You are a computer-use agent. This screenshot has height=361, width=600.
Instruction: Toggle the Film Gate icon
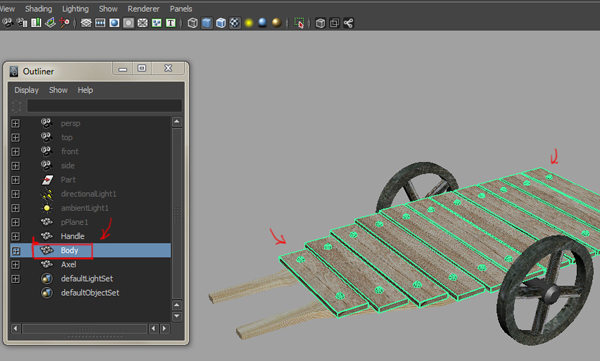(x=100, y=23)
